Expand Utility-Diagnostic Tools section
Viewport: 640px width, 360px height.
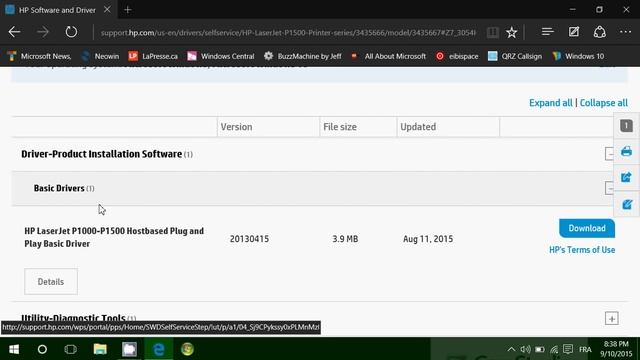611,318
